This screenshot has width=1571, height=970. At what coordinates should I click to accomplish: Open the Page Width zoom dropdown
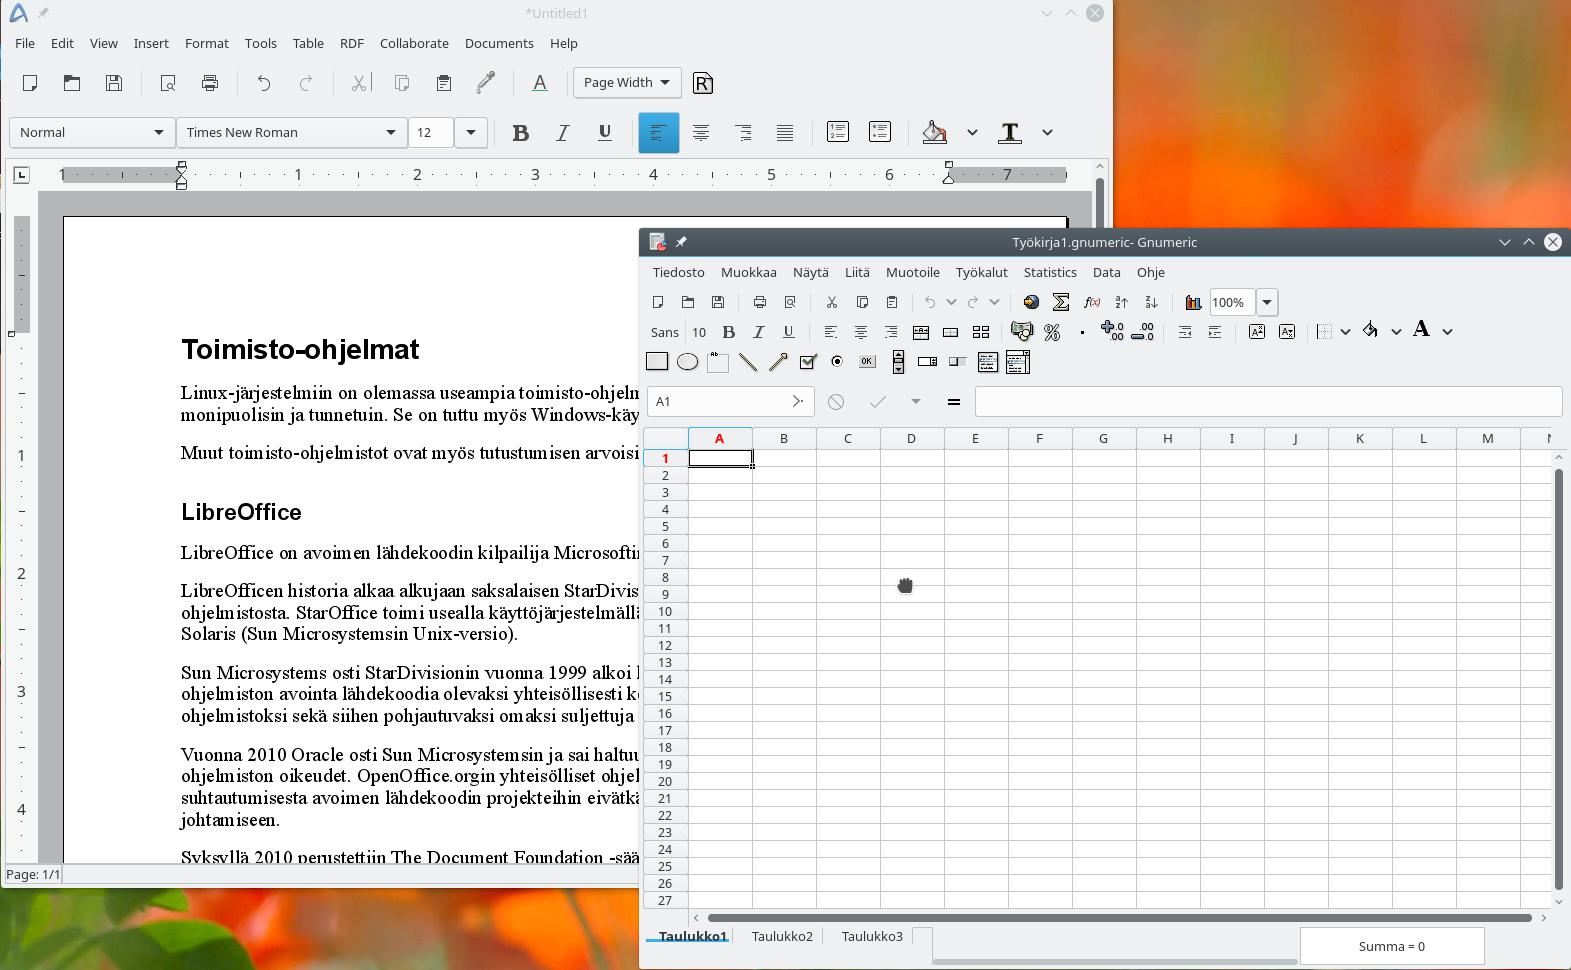point(627,83)
